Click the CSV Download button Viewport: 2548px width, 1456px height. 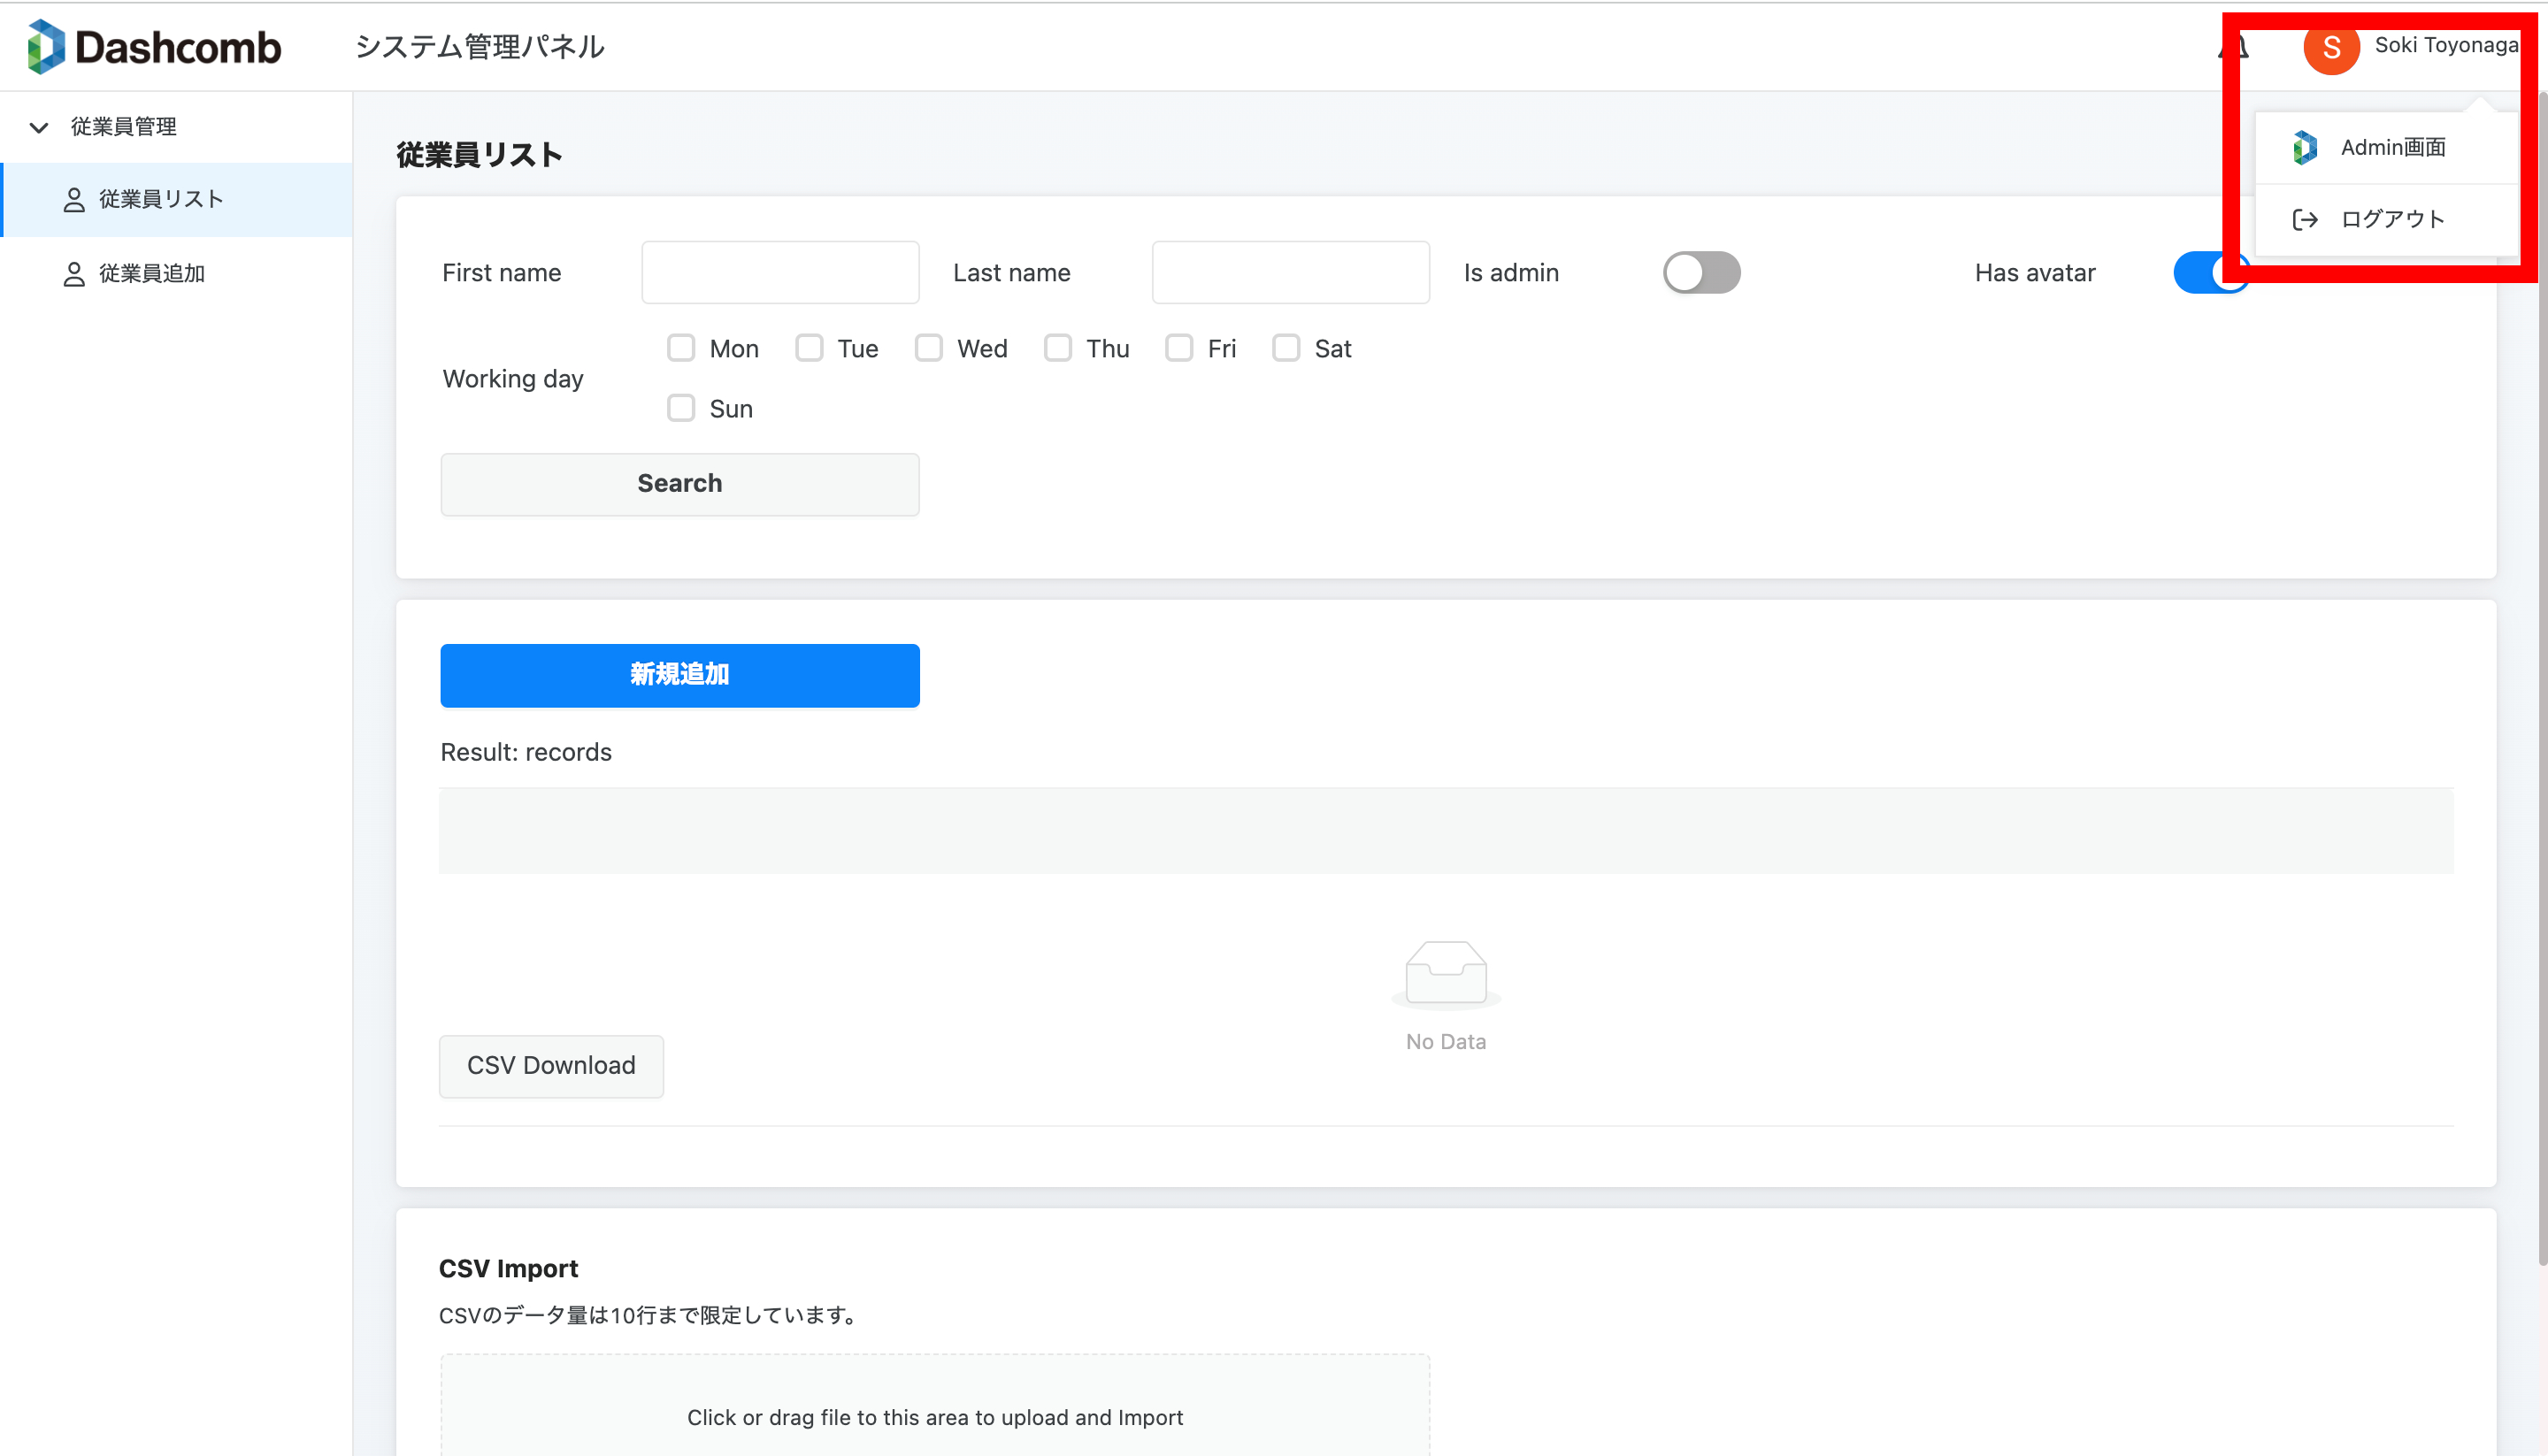551,1066
